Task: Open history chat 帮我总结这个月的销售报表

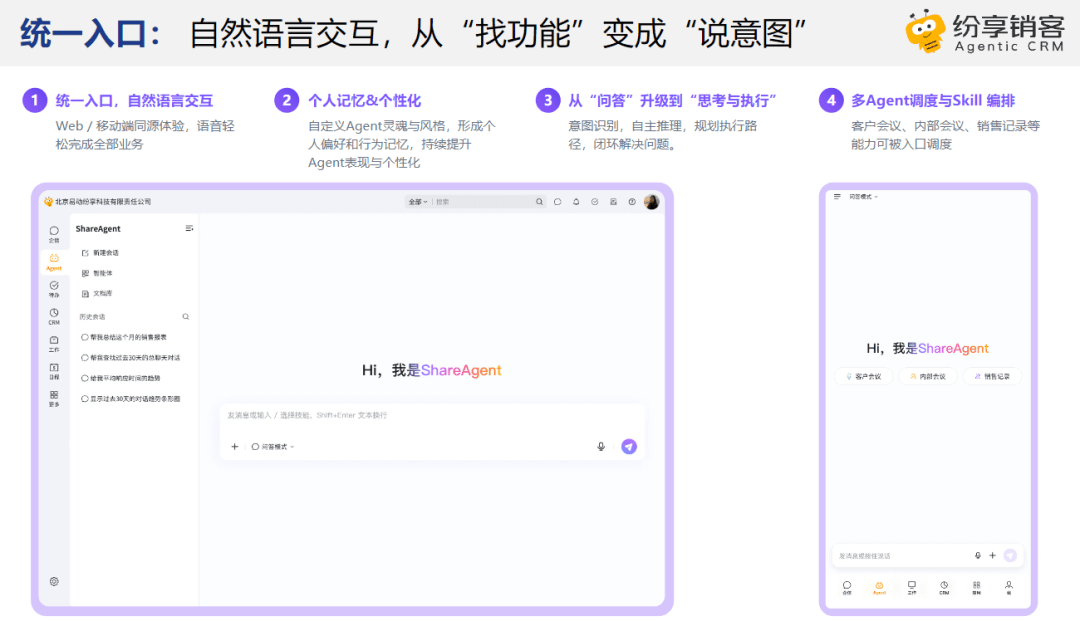Action: pyautogui.click(x=124, y=337)
